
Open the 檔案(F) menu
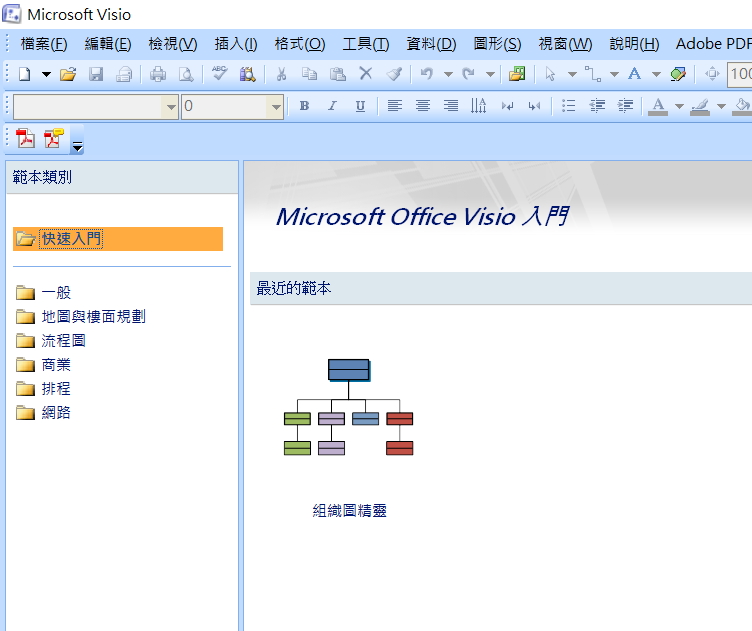(x=44, y=44)
